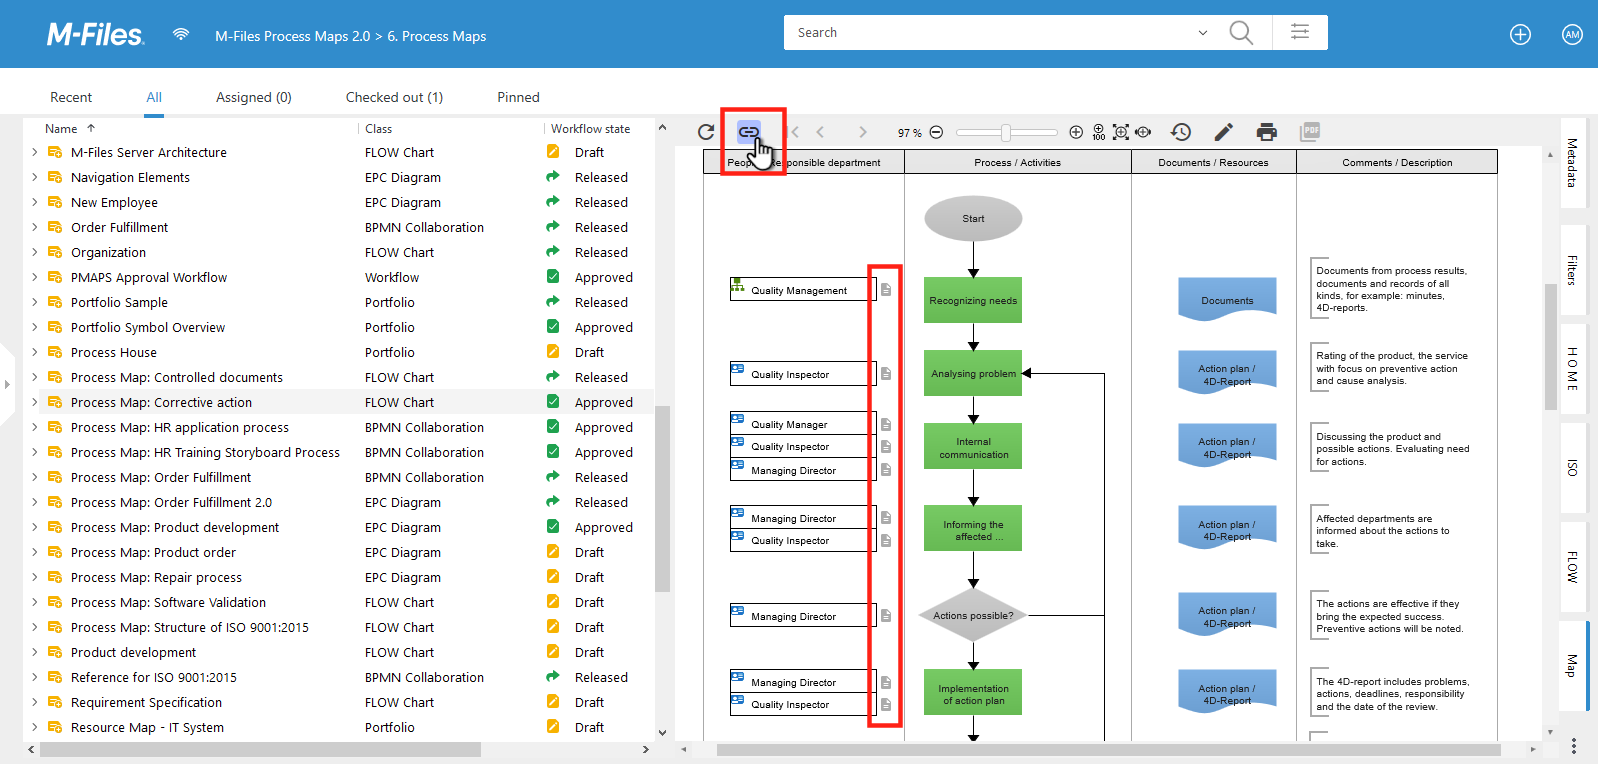Click the zoom out minus icon
1598x764 pixels.
[936, 132]
